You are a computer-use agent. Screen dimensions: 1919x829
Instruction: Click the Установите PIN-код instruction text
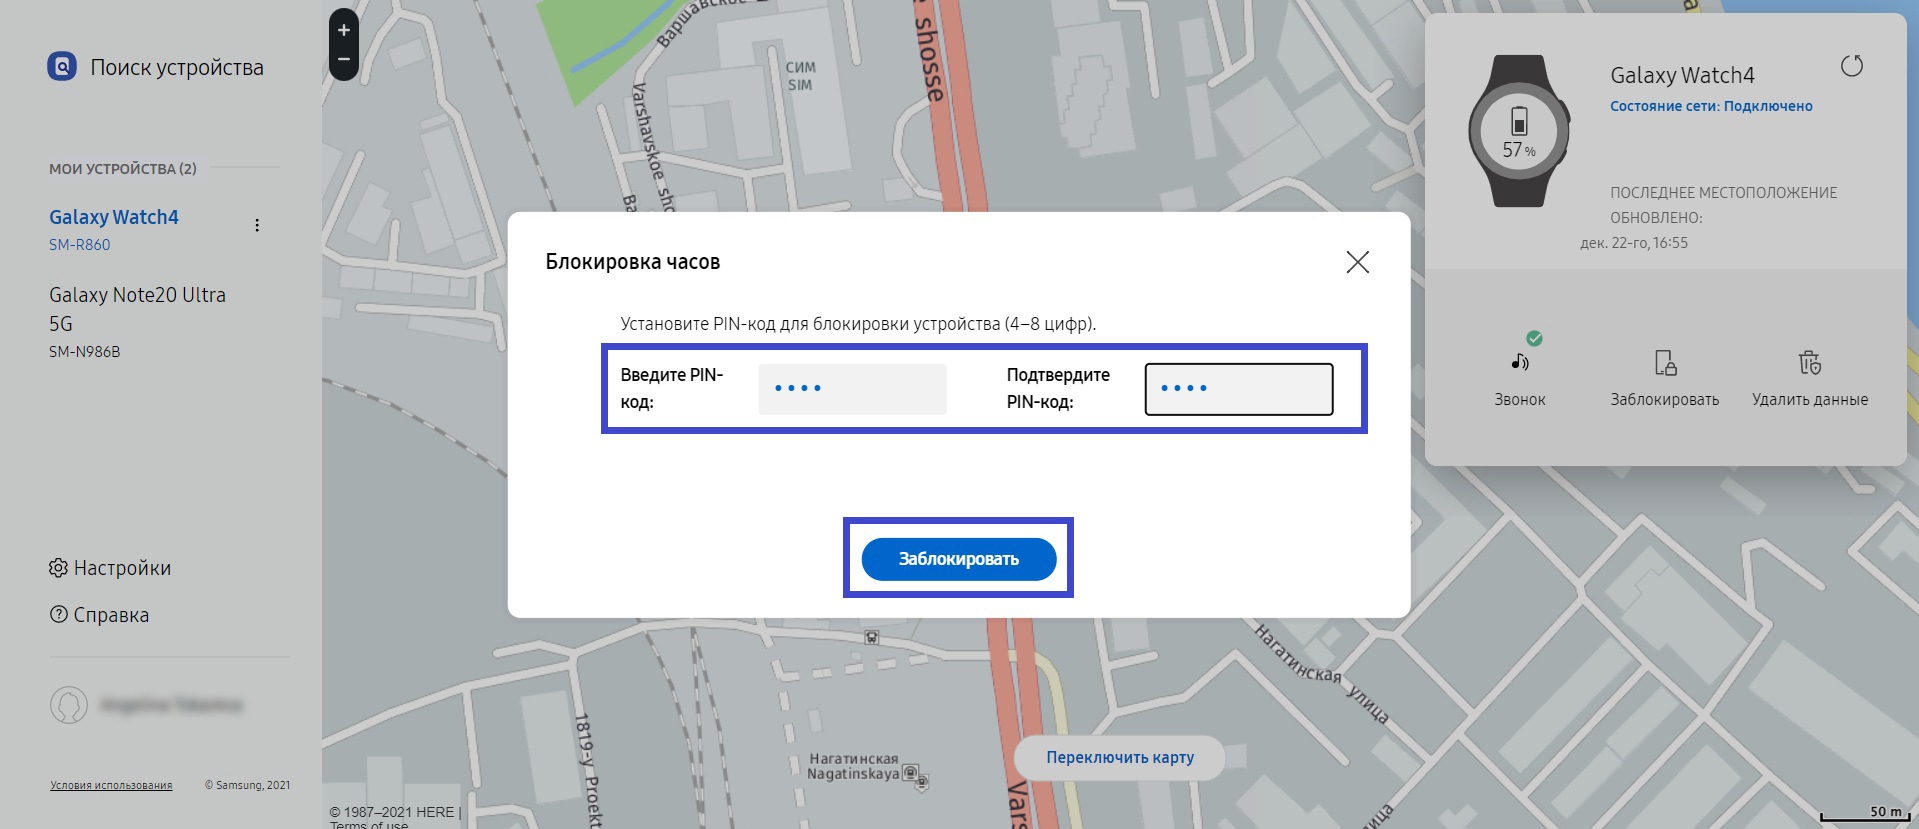point(858,324)
